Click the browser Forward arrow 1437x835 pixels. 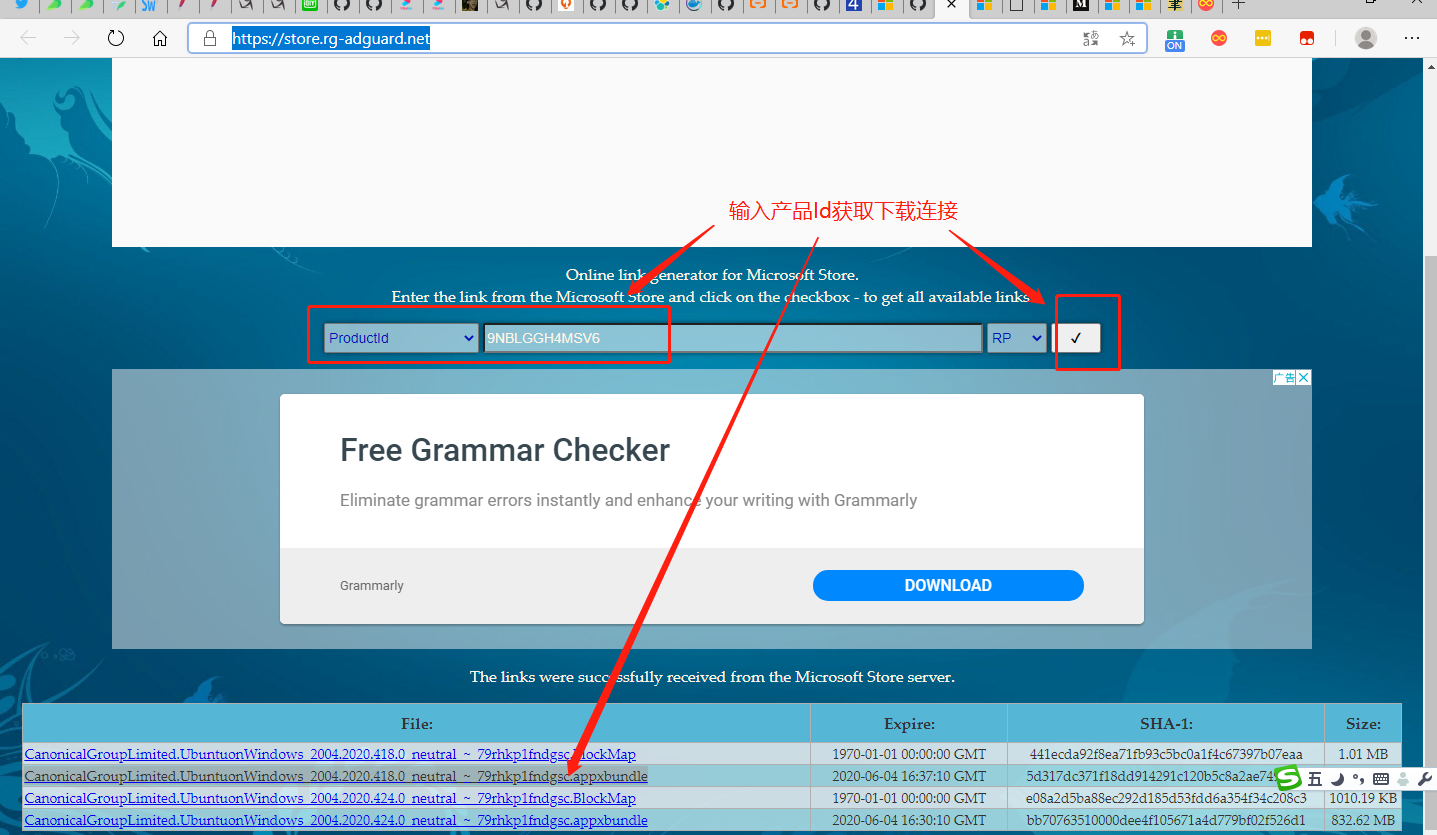click(72, 38)
